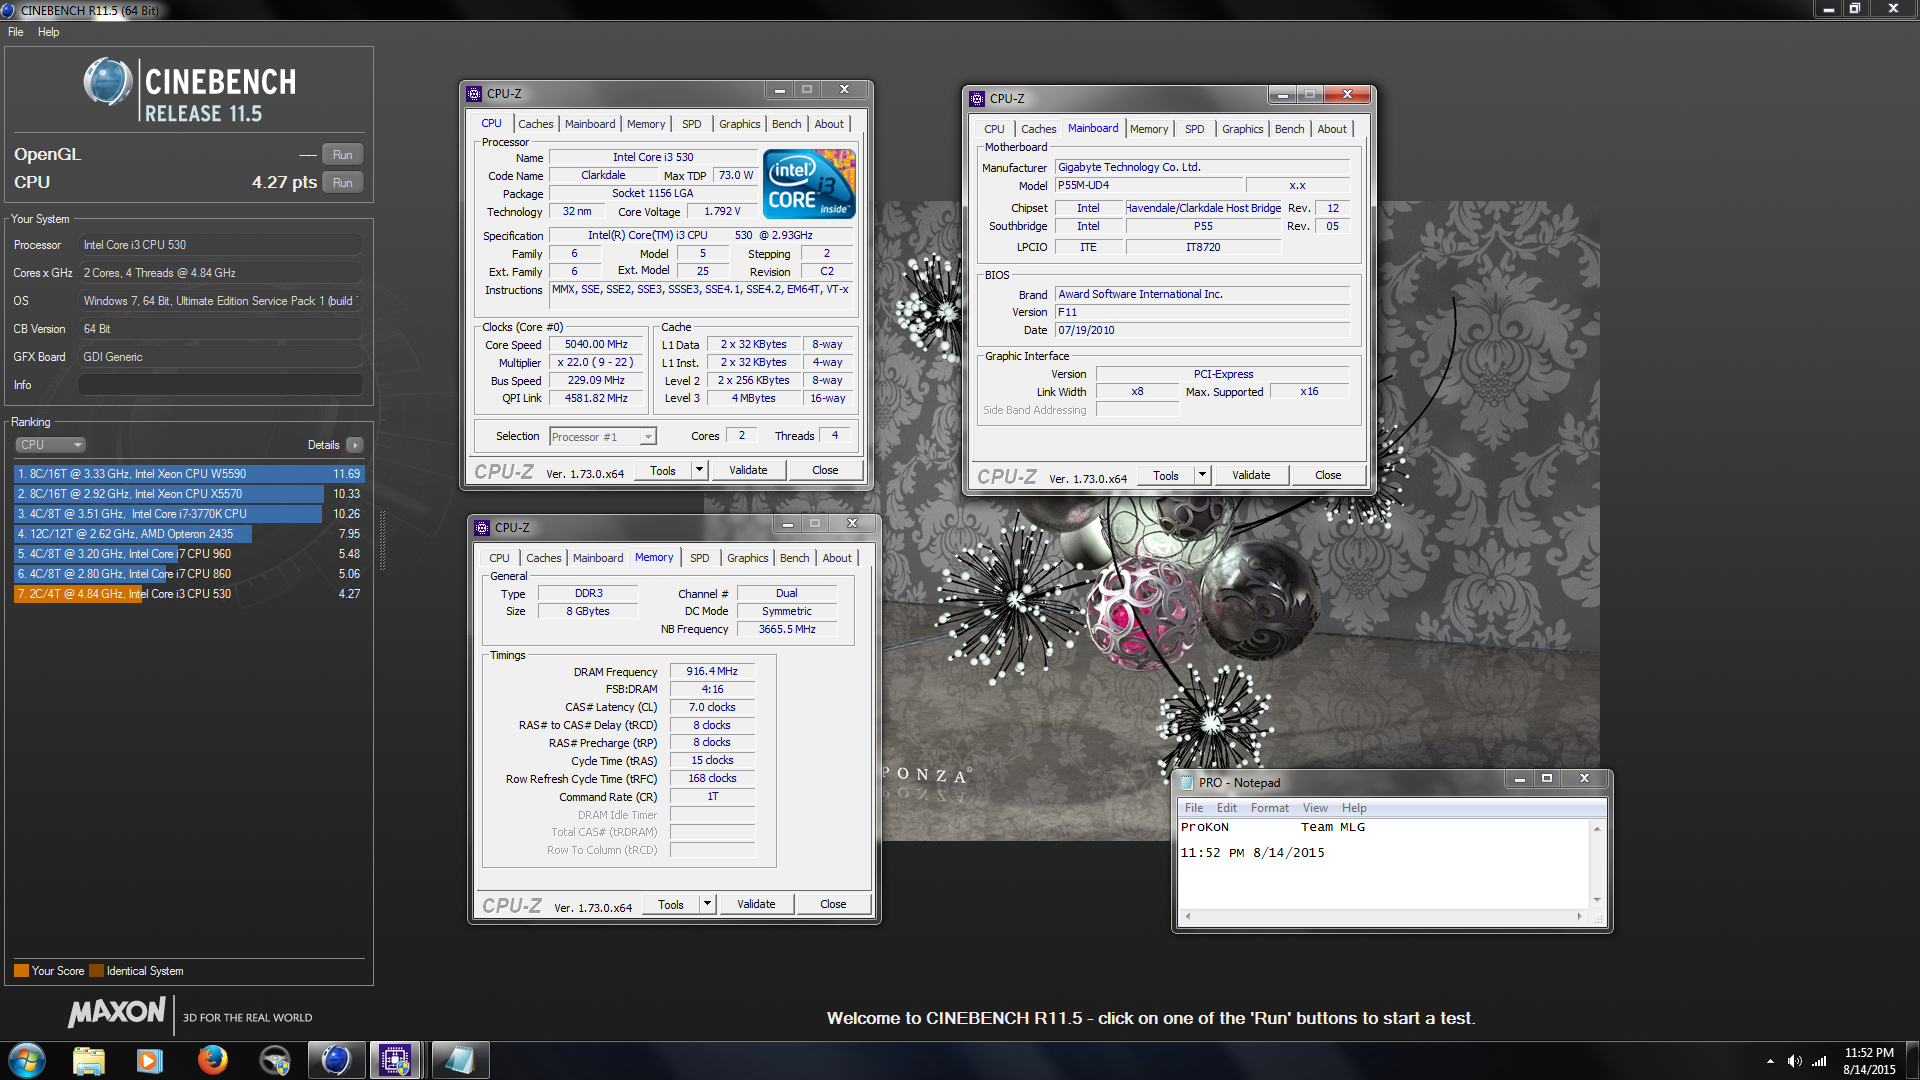Click Tools button in CPU tab window
Screen dimensions: 1920x1080
pos(663,471)
